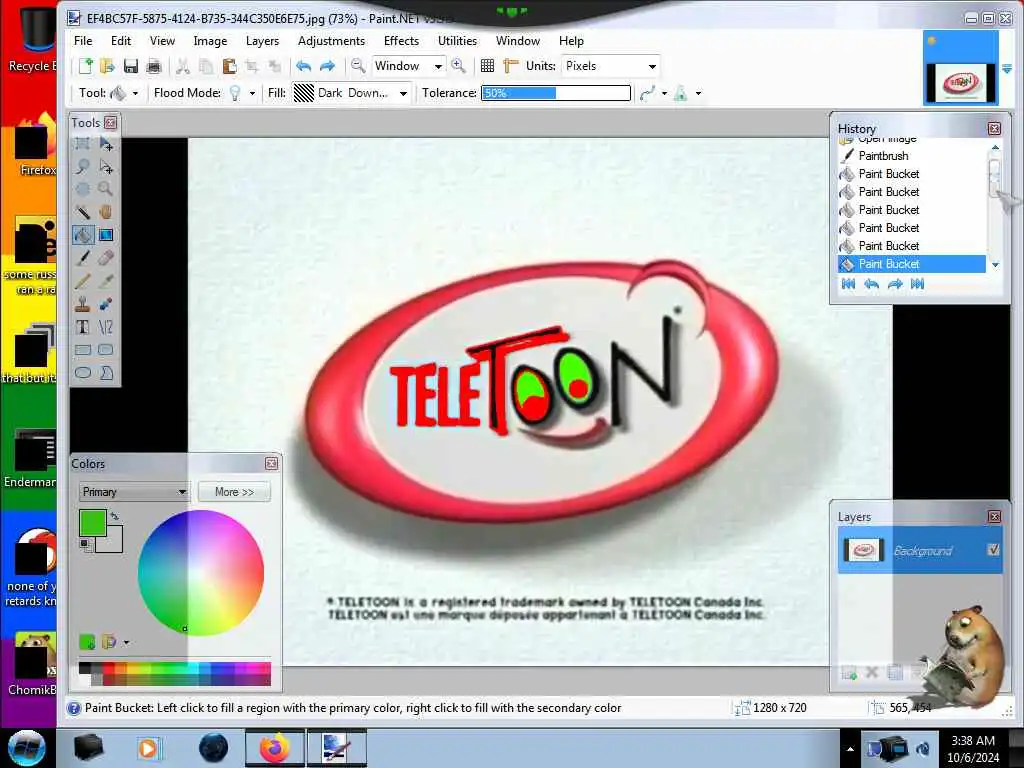Click the green primary color swatch

pos(92,523)
